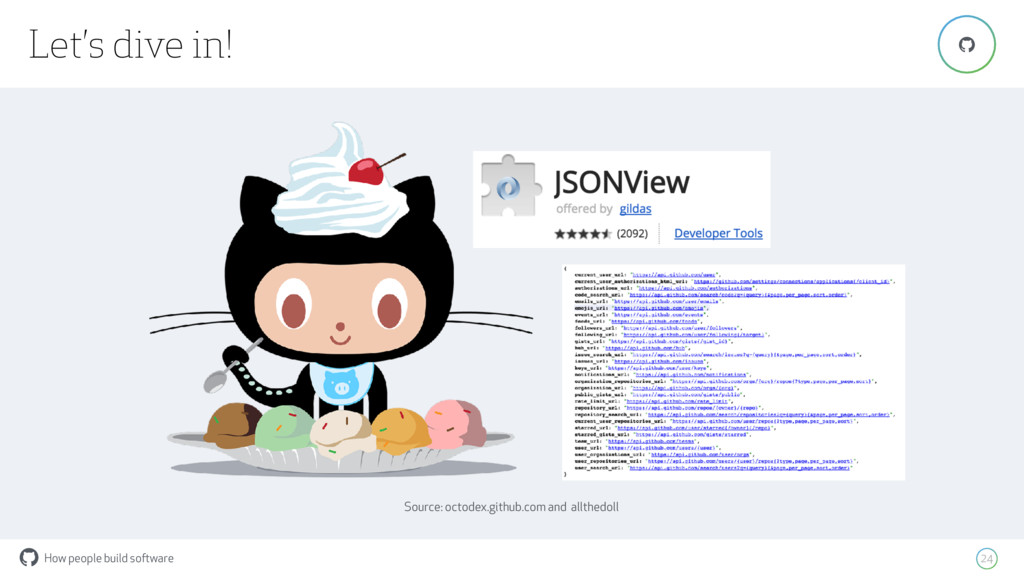Click the five-star rating of JSONView

click(x=583, y=234)
